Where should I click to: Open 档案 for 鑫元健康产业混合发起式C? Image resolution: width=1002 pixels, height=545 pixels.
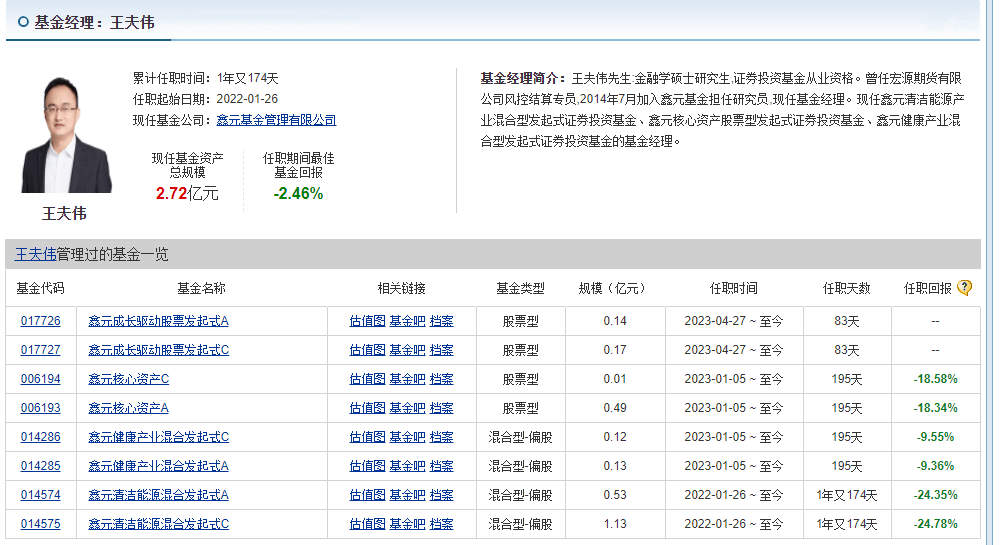(x=441, y=437)
